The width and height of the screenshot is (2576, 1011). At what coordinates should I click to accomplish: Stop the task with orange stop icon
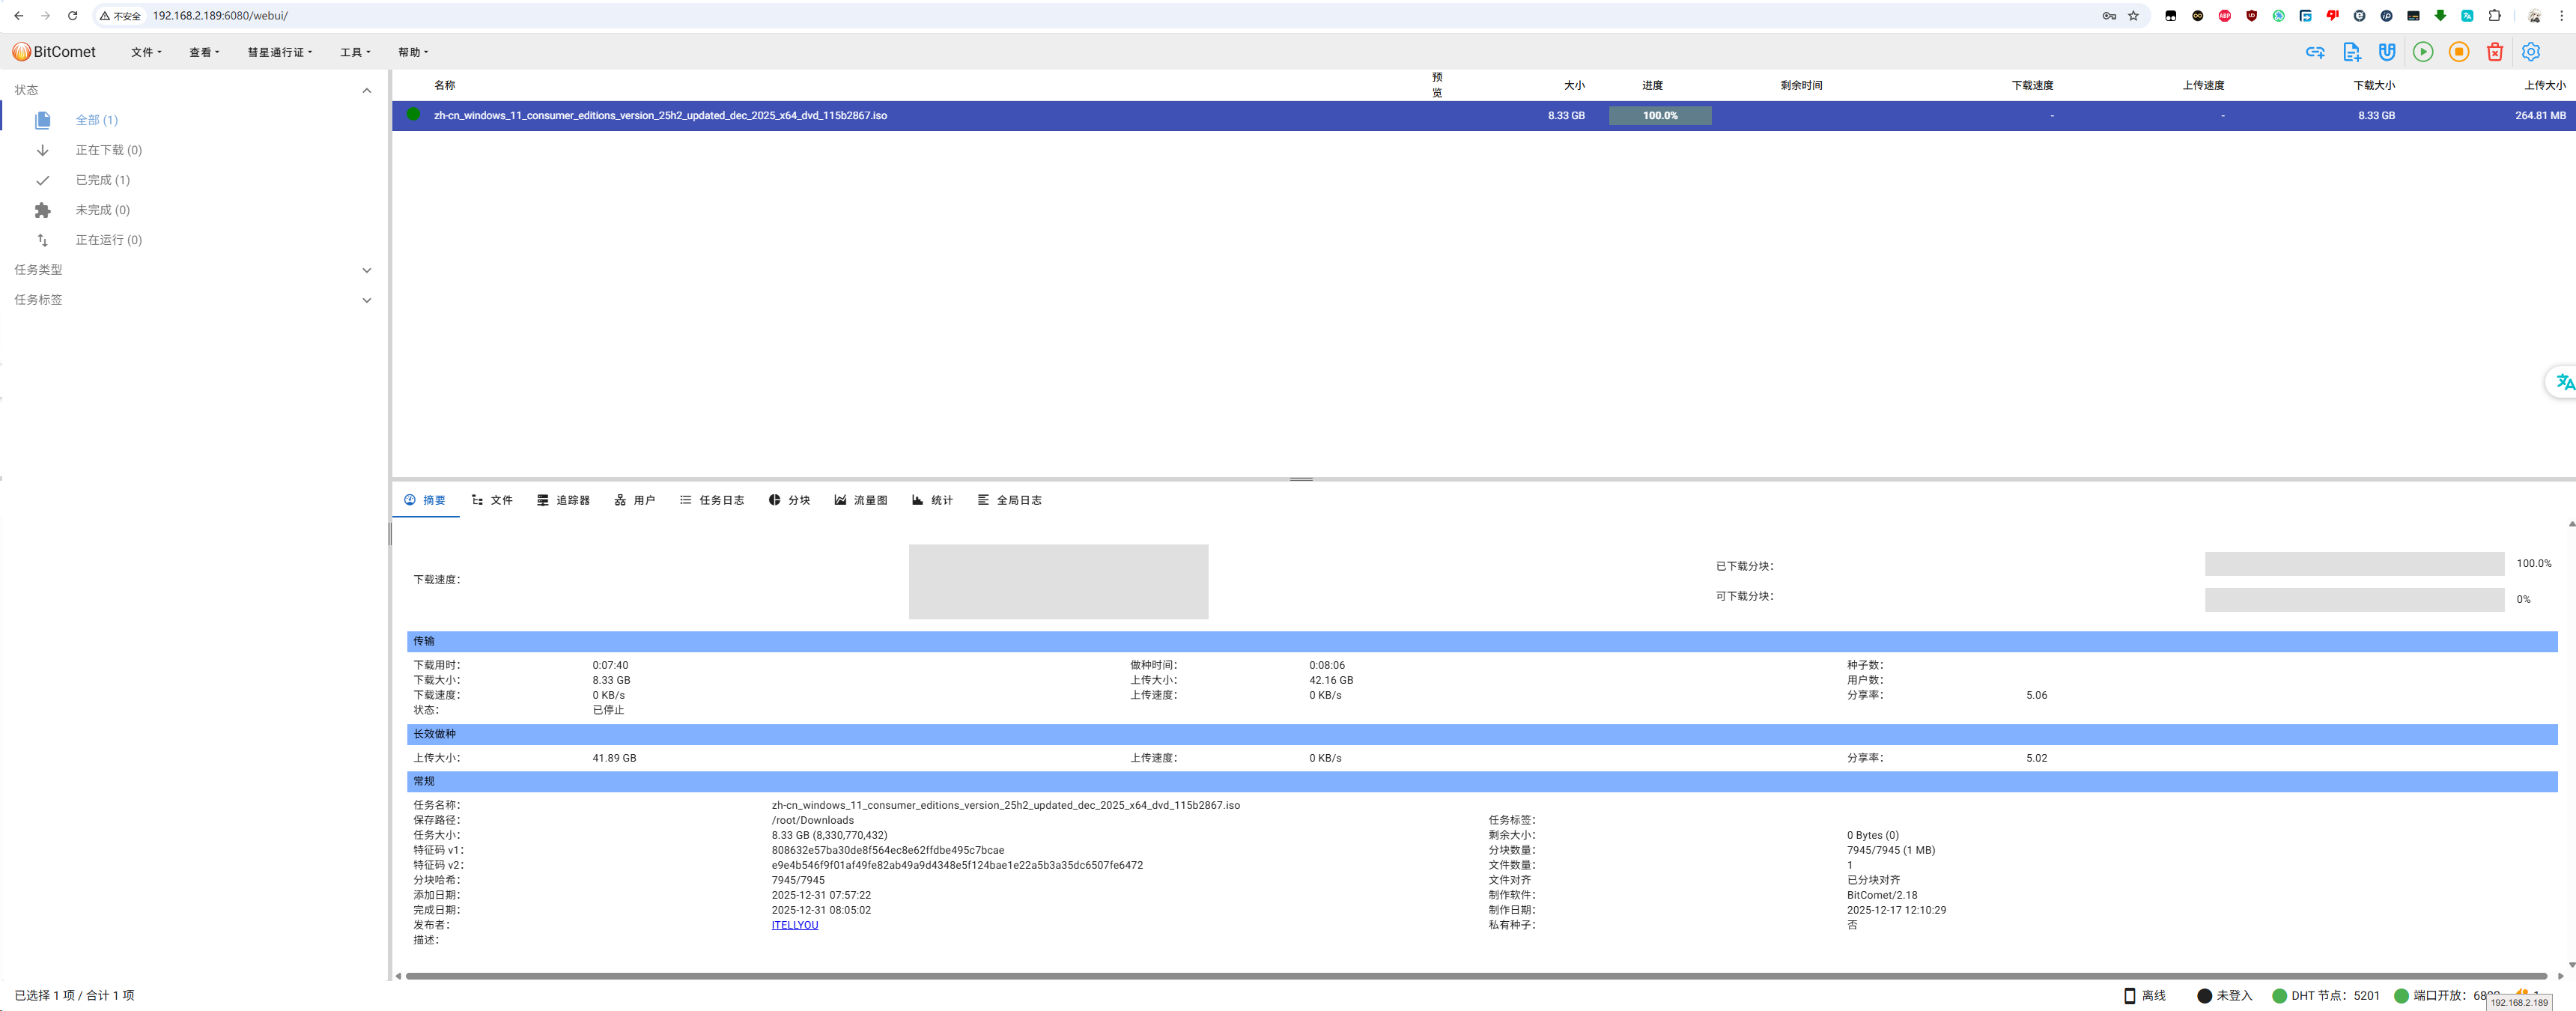tap(2459, 52)
